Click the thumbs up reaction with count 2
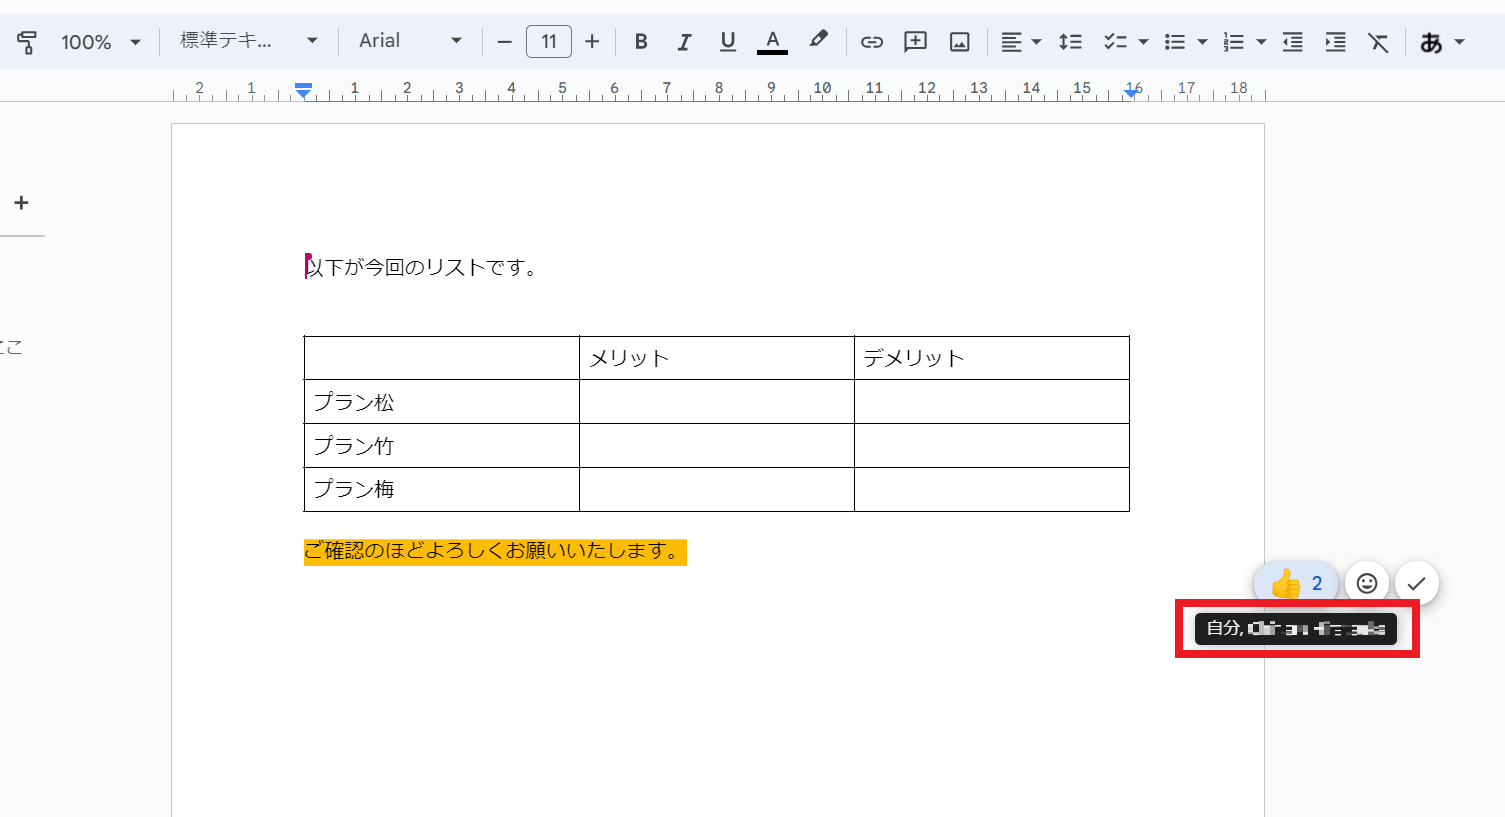Image resolution: width=1505 pixels, height=817 pixels. click(1296, 584)
